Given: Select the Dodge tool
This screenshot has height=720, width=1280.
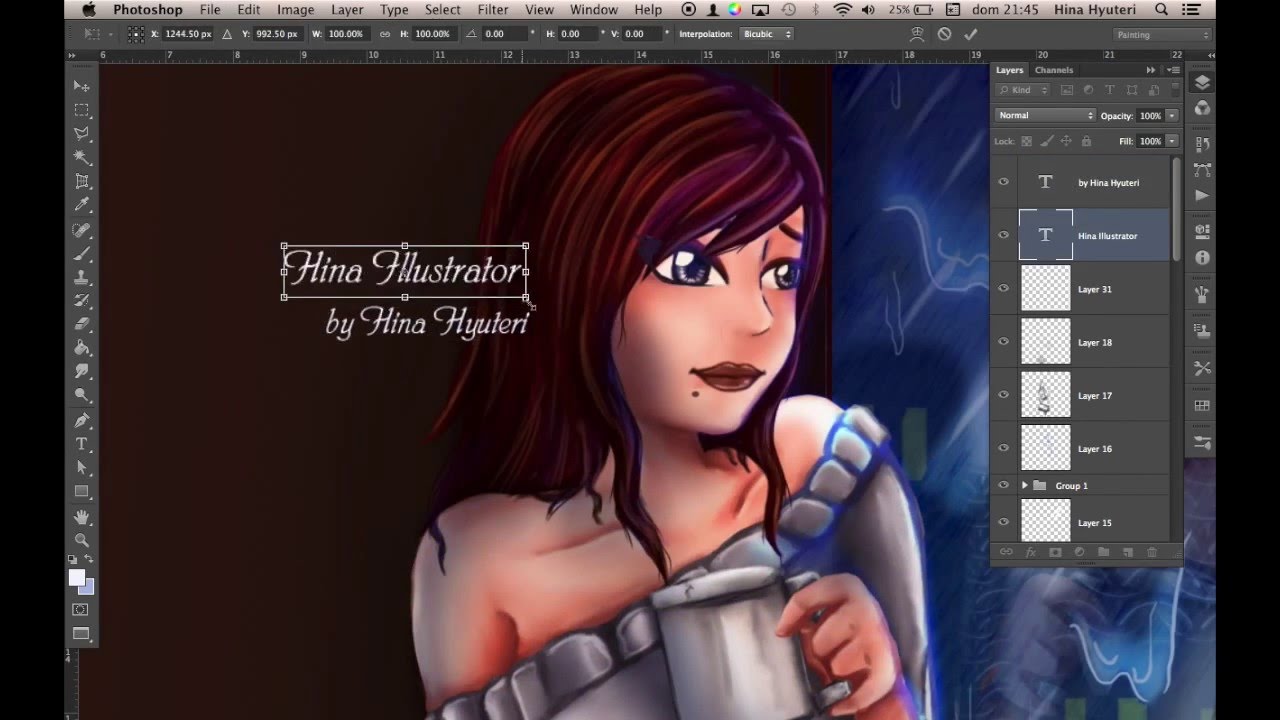Looking at the screenshot, I should tap(82, 395).
